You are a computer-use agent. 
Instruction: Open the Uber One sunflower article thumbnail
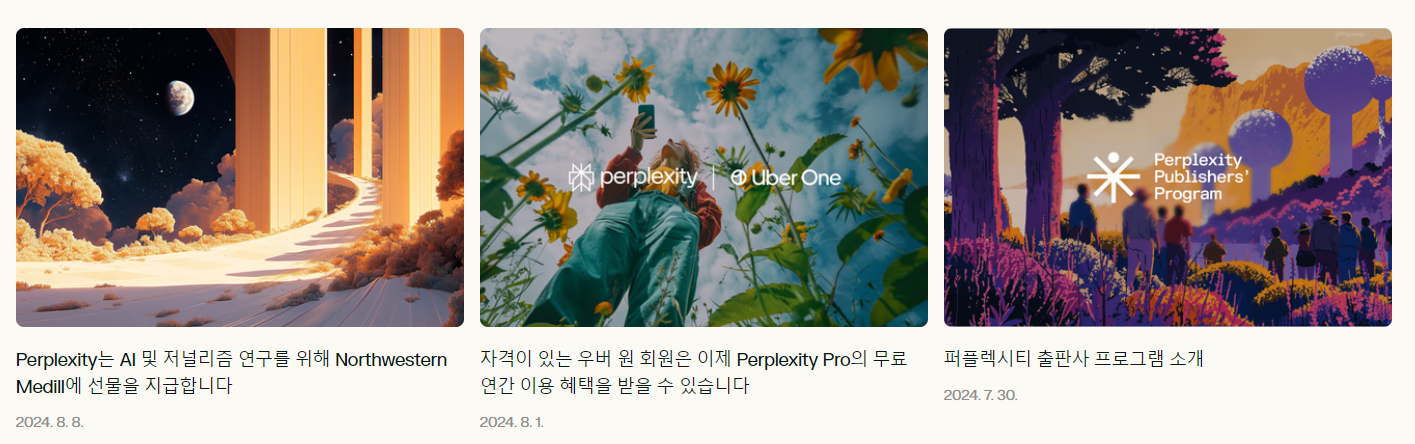[704, 177]
